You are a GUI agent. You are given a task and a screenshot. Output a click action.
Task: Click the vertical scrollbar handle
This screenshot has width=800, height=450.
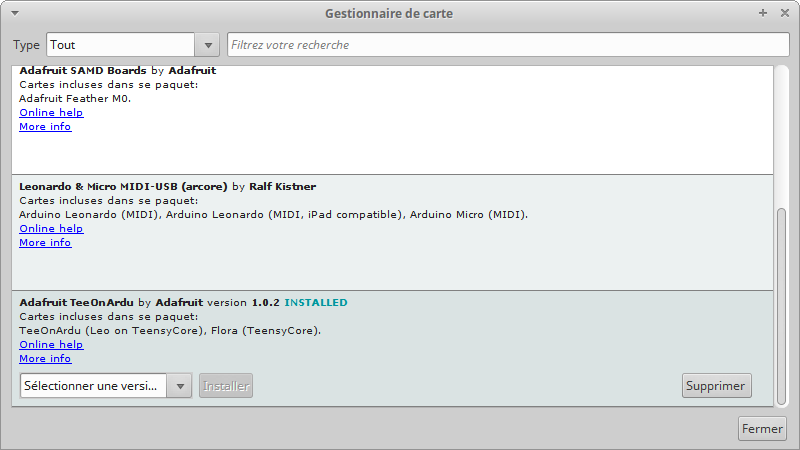click(x=781, y=306)
